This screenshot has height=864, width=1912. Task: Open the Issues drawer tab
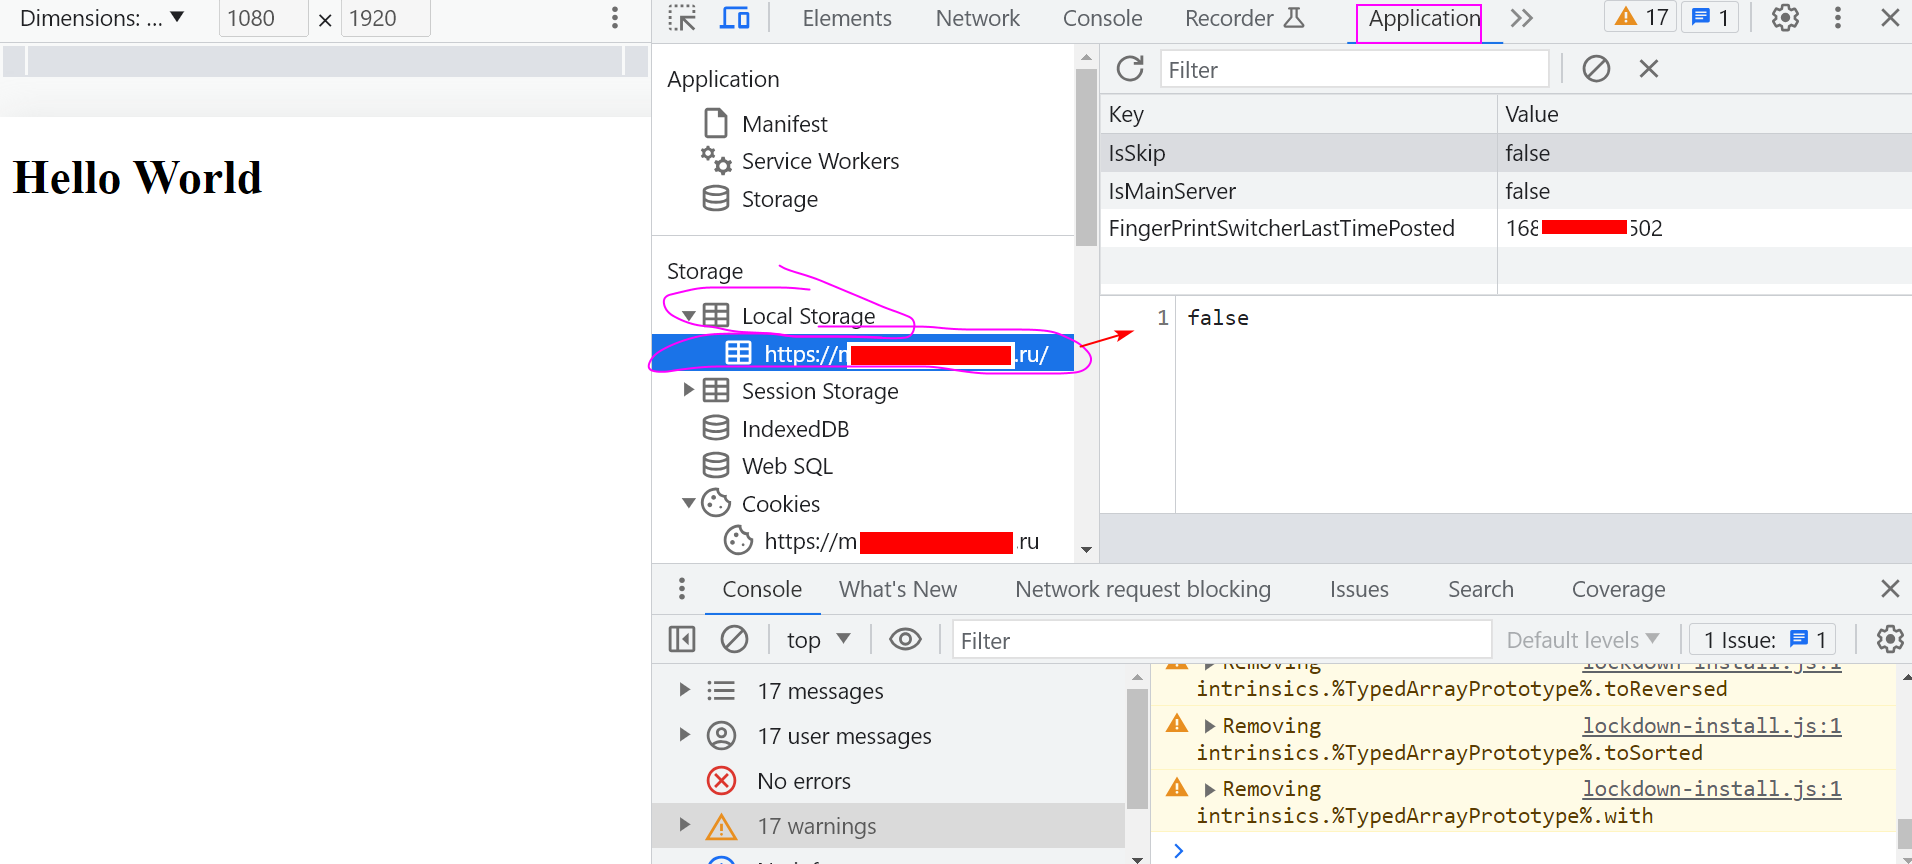click(x=1358, y=589)
